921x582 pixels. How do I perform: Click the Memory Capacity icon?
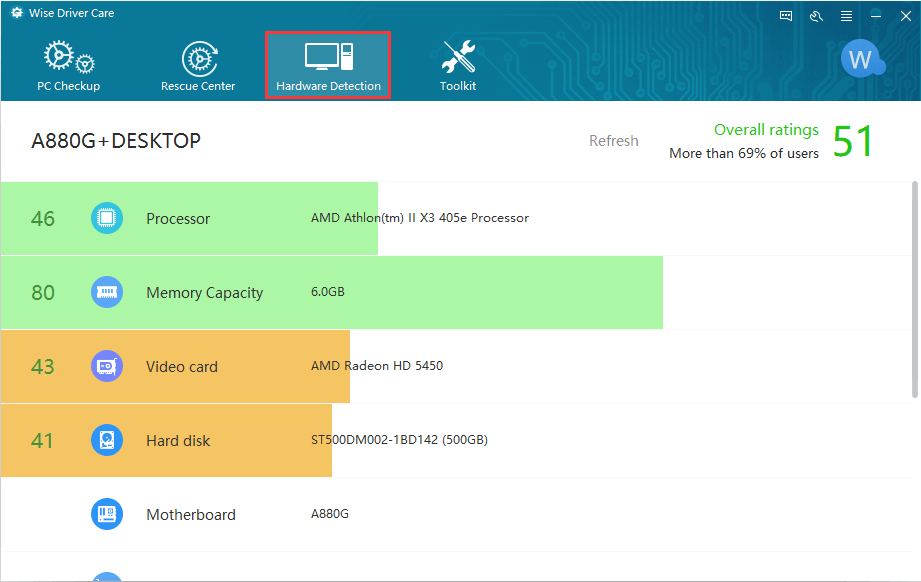click(107, 292)
